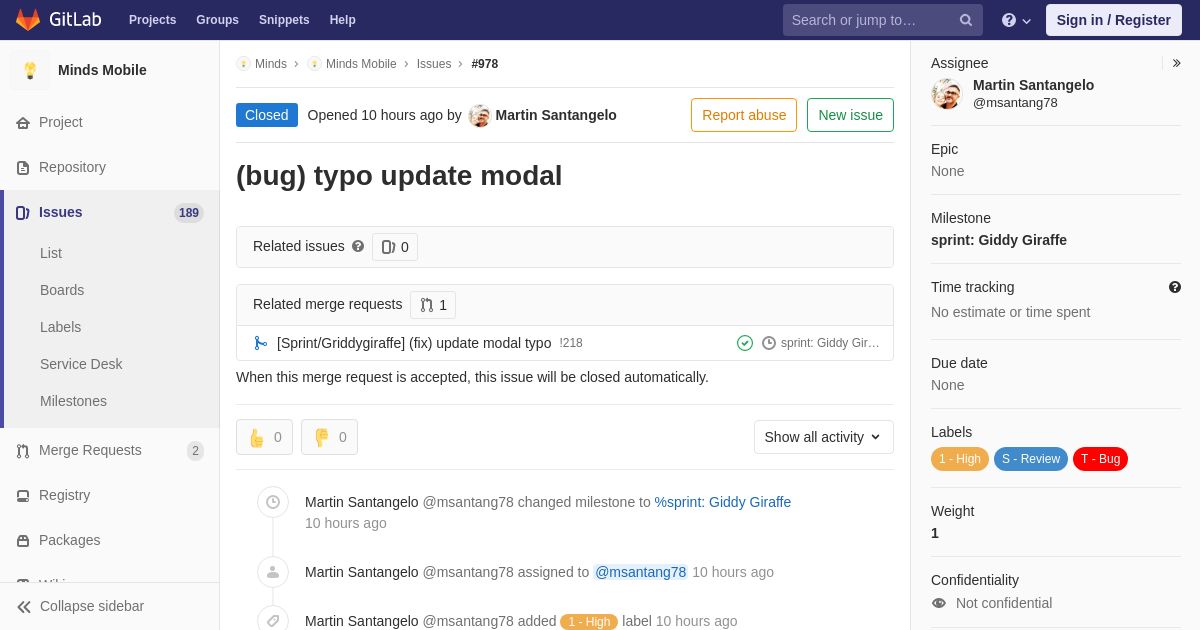Click the thumbs up emoji button
Screen dimensions: 1200x630
264,437
